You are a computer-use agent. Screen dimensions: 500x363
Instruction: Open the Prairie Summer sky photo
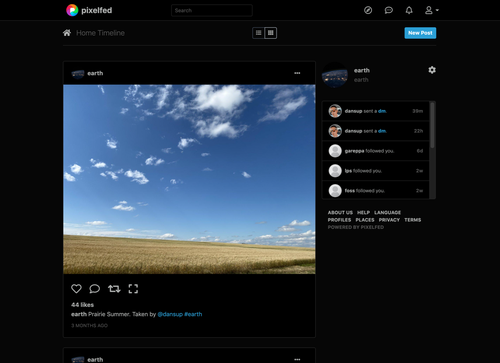click(x=189, y=179)
